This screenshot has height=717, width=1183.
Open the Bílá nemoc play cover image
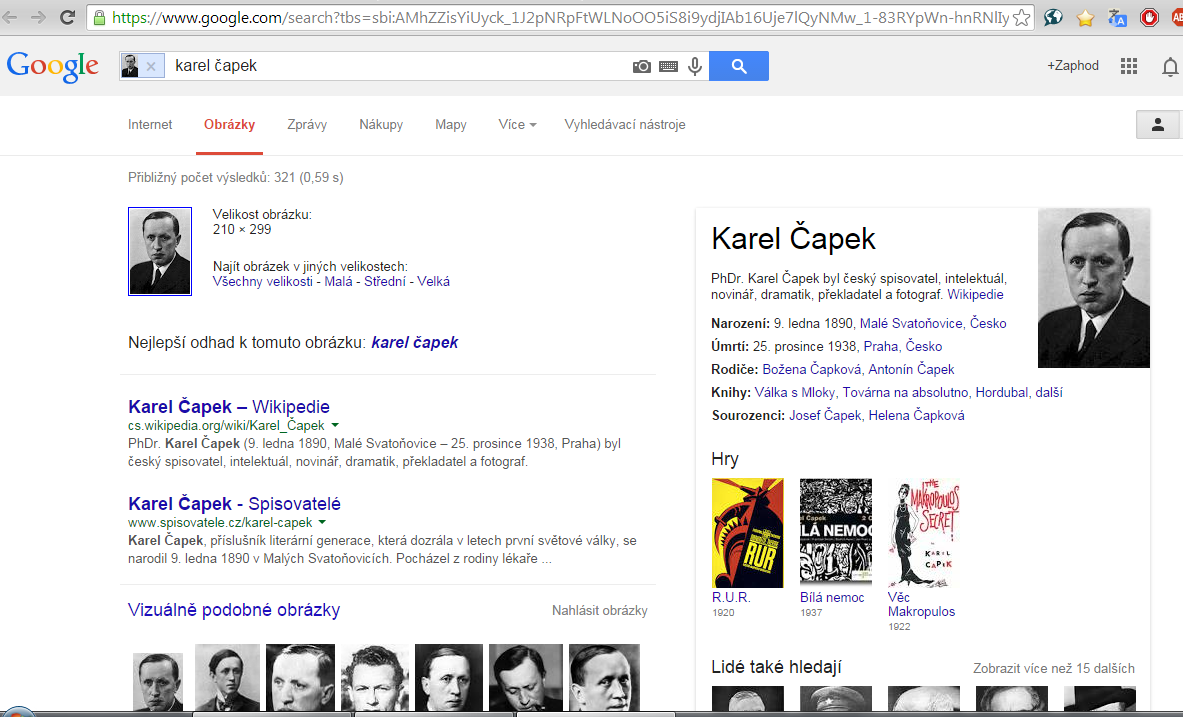(836, 533)
